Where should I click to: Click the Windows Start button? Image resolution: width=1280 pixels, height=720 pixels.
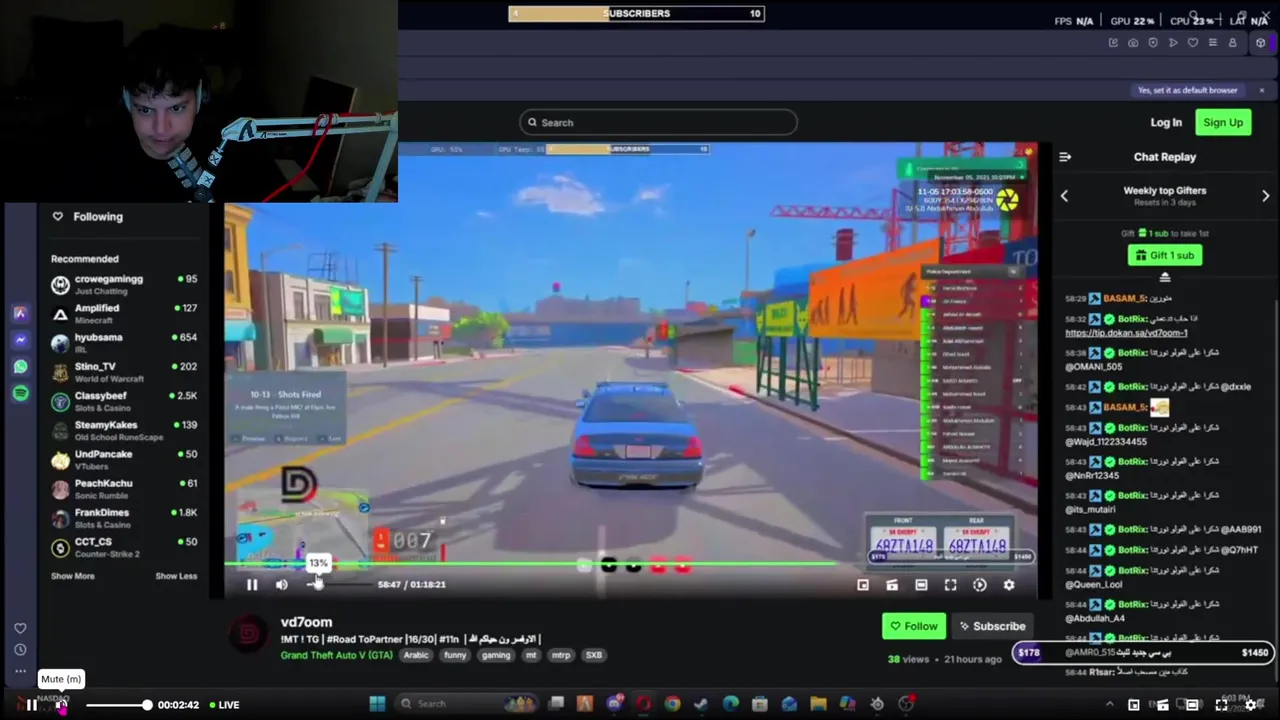coord(377,704)
